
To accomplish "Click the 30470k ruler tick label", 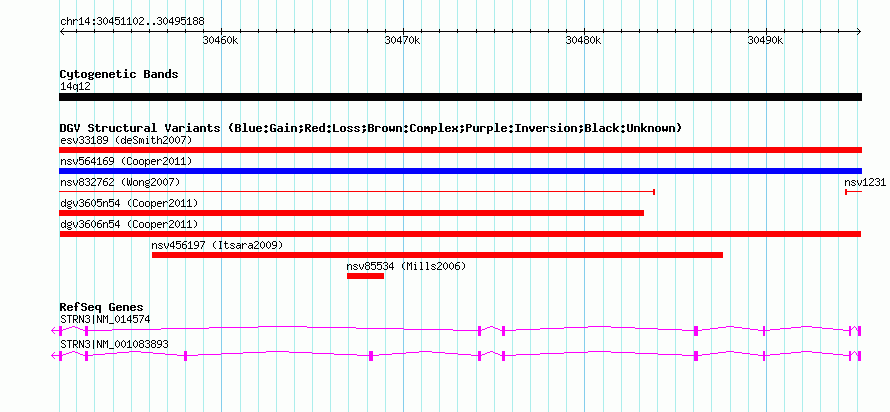I will 402,40.
